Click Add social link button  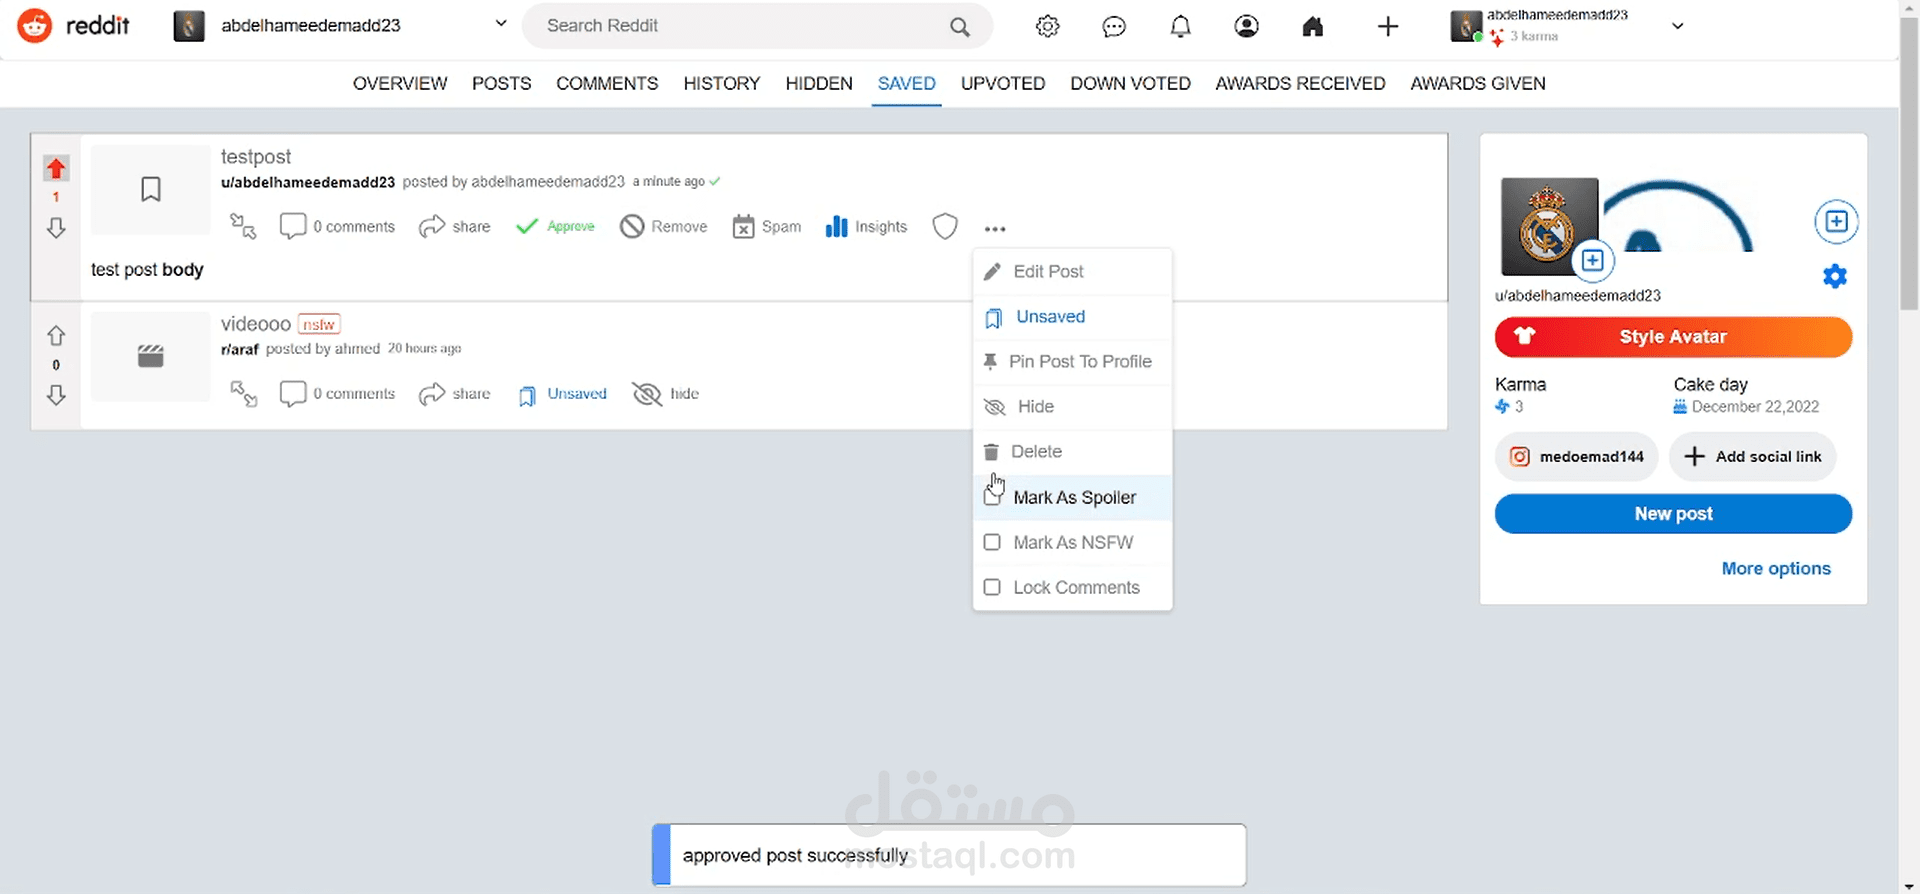click(1753, 457)
